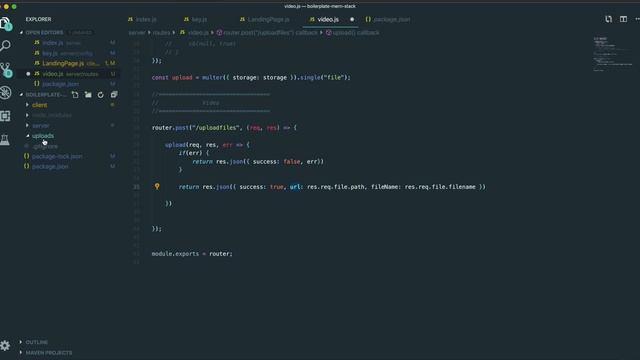640x360 pixels.
Task: Click 'fileName' in the return res.json line
Action: click(384, 187)
